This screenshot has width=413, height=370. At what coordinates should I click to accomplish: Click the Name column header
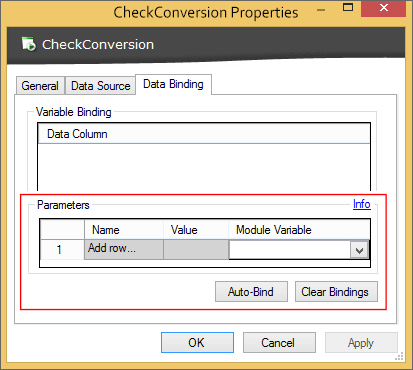[124, 230]
